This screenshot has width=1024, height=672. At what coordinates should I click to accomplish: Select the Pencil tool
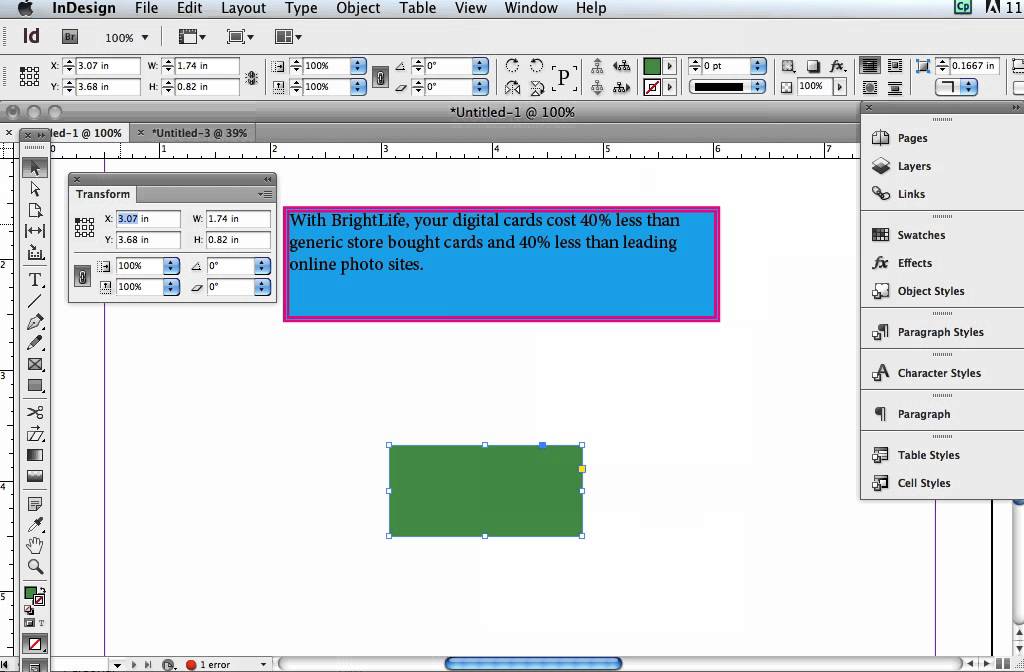coord(35,343)
